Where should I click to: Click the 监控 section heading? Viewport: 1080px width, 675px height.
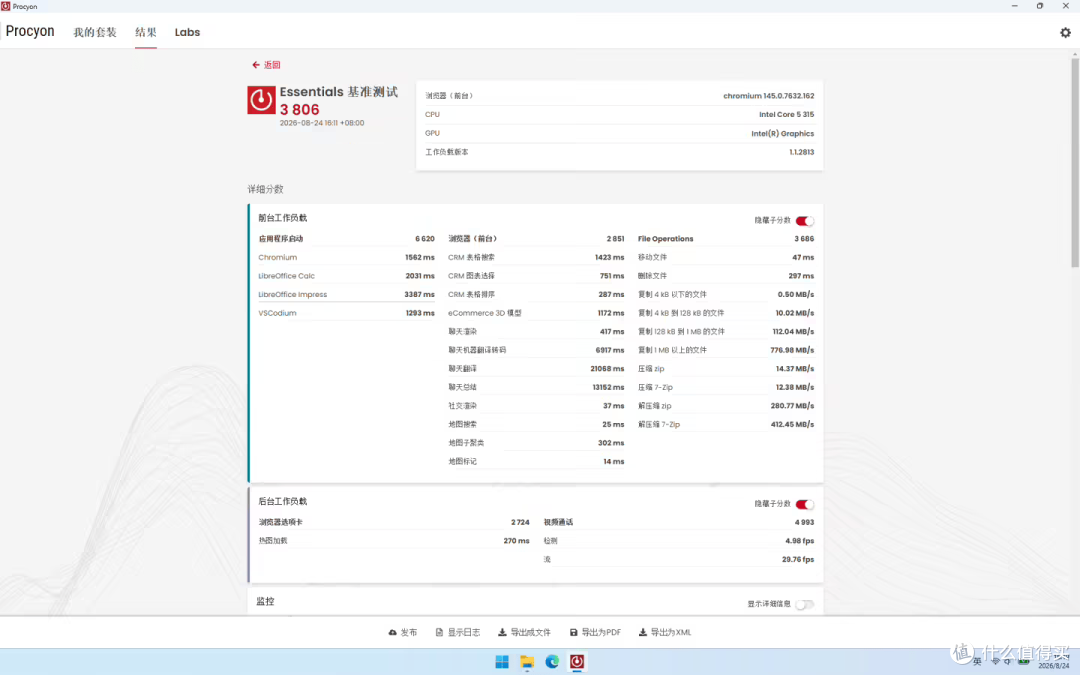click(x=265, y=602)
